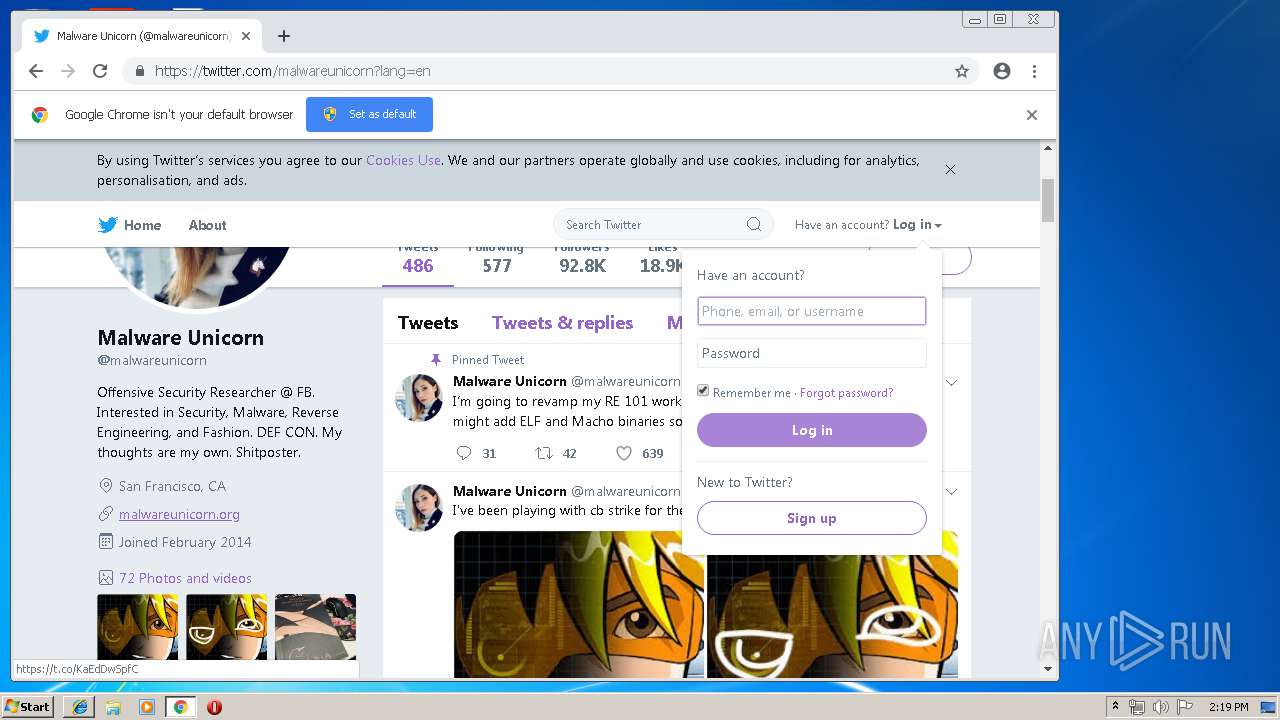The image size is (1280, 720).
Task: Open pinned tweet options chevron
Action: pyautogui.click(x=952, y=382)
